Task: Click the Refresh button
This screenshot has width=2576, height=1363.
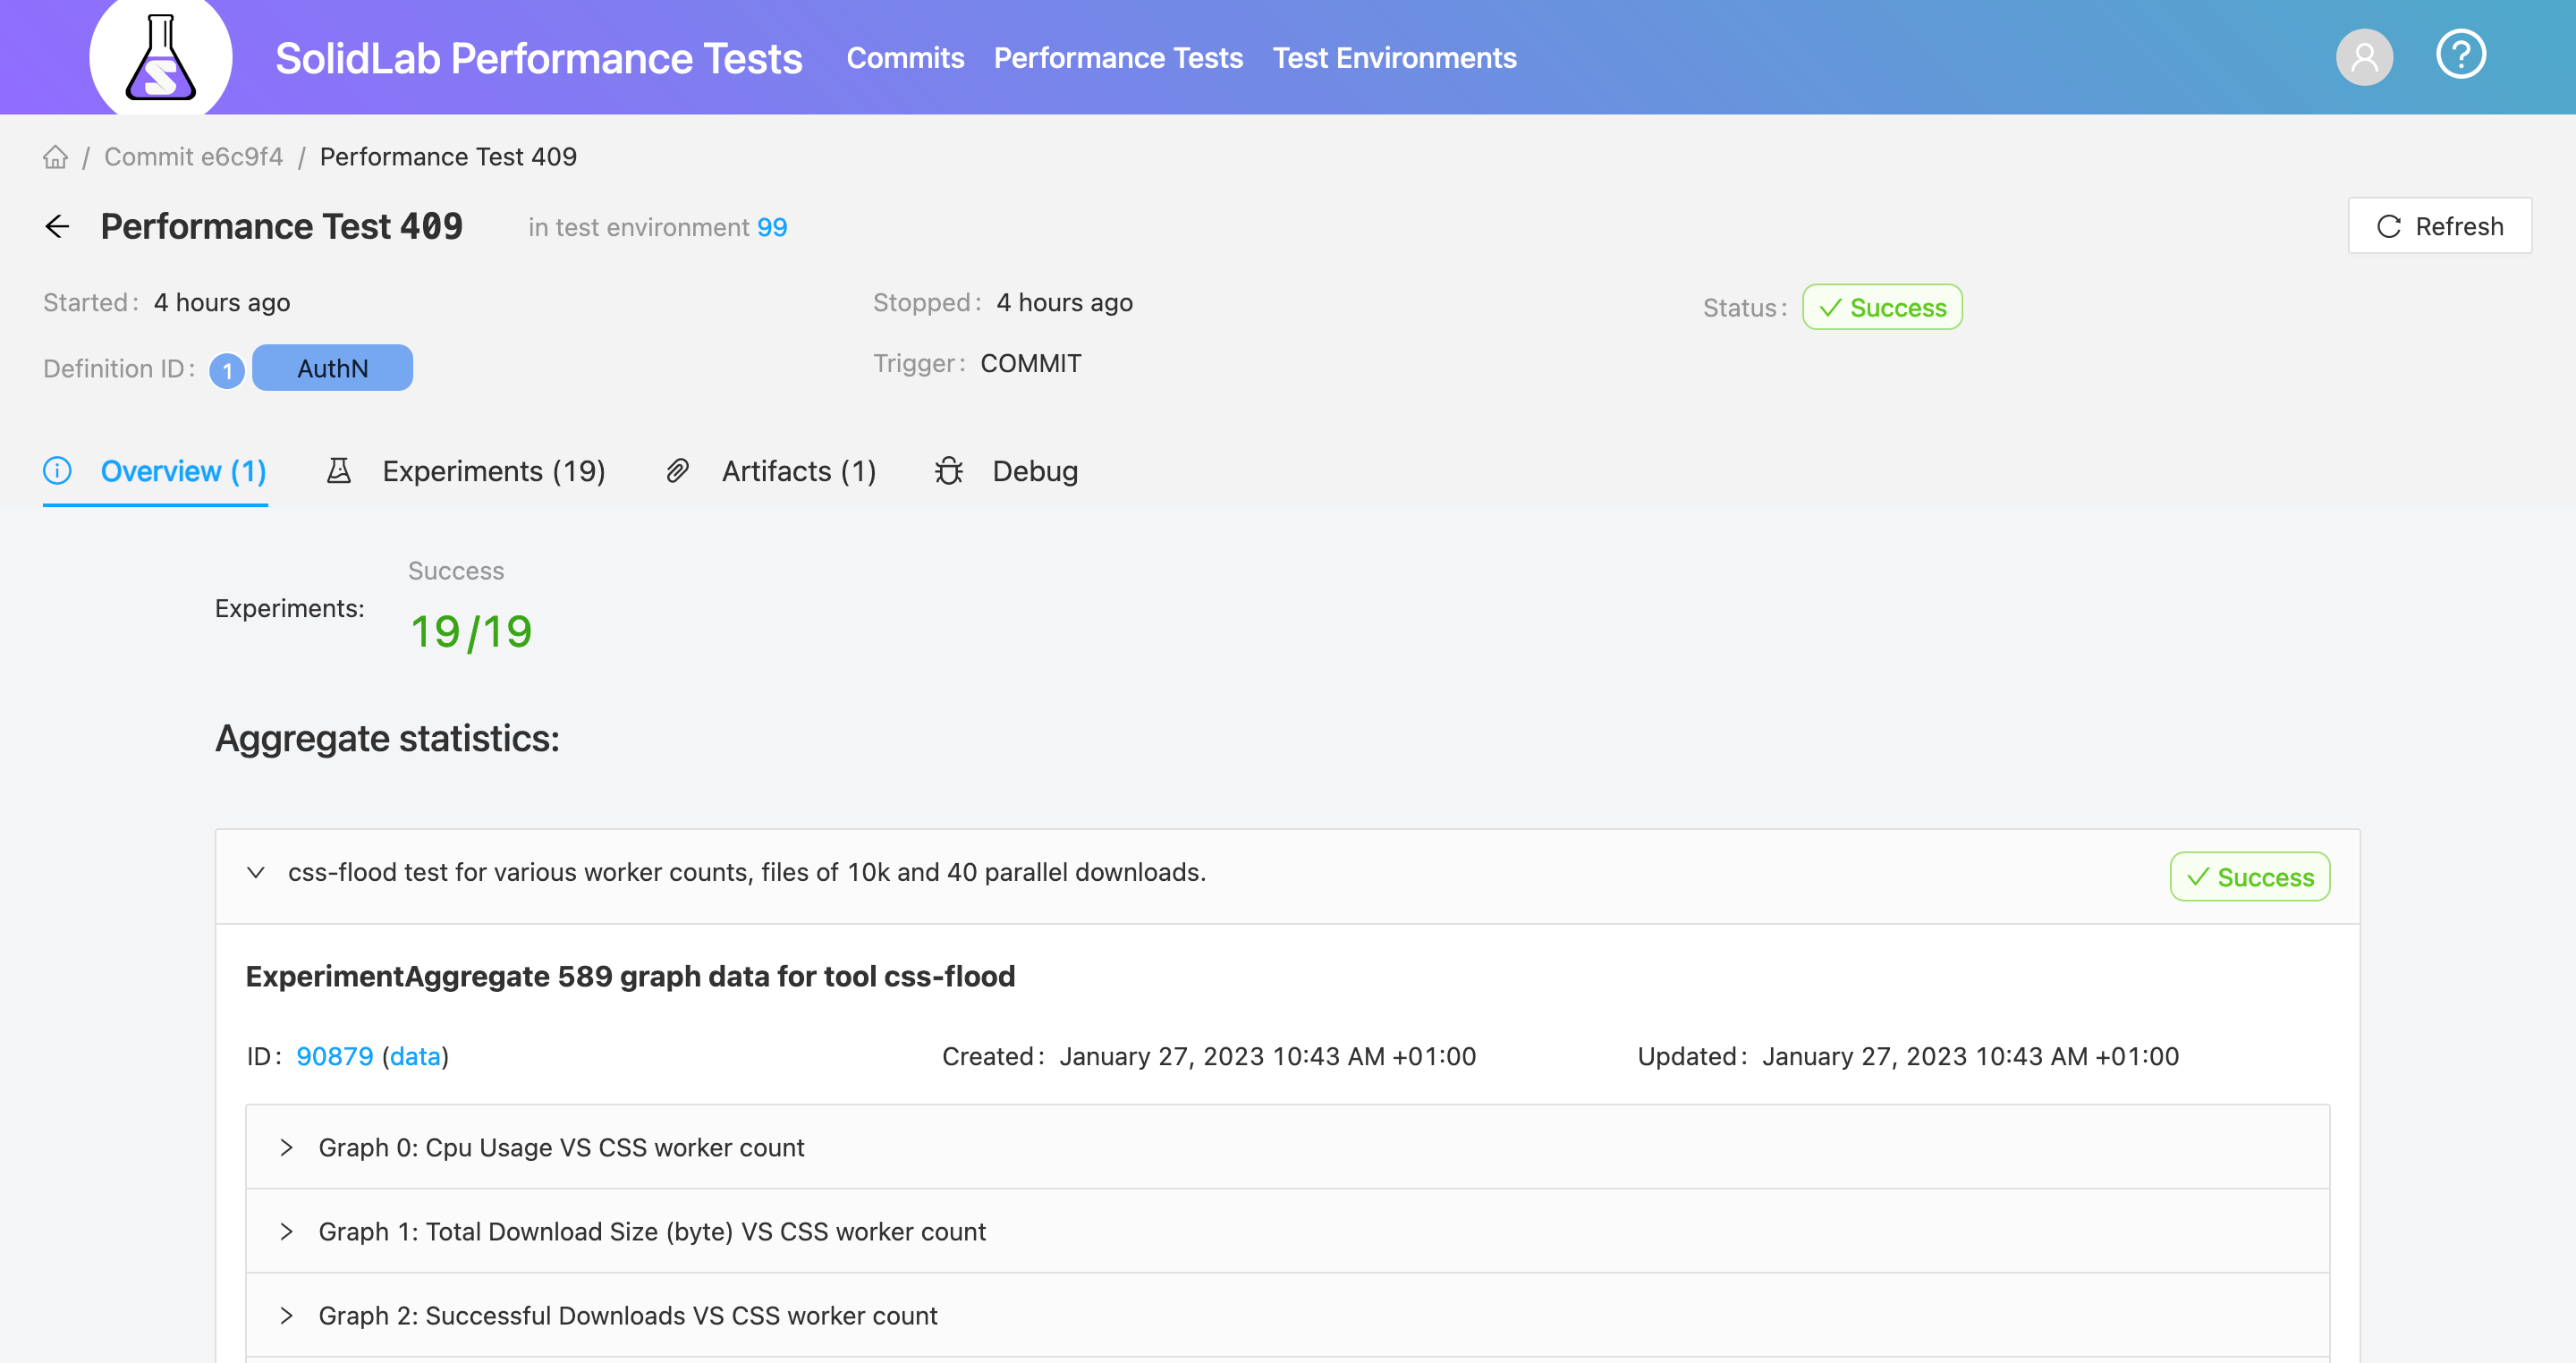Action: click(2442, 224)
